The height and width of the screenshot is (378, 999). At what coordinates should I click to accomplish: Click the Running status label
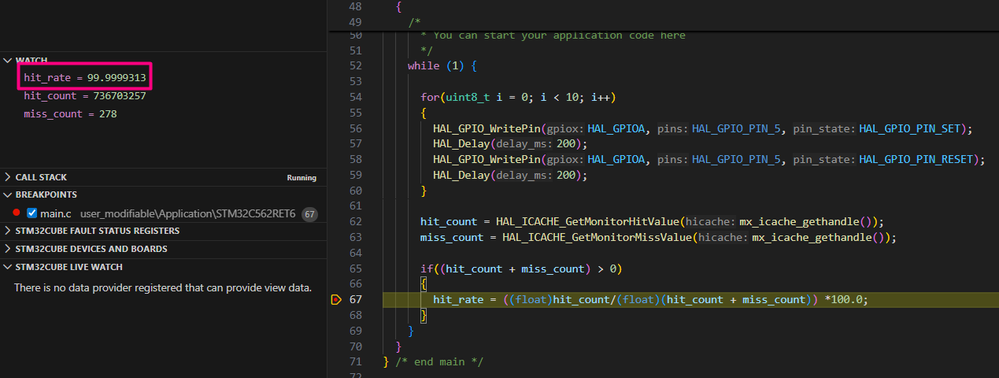coord(301,178)
